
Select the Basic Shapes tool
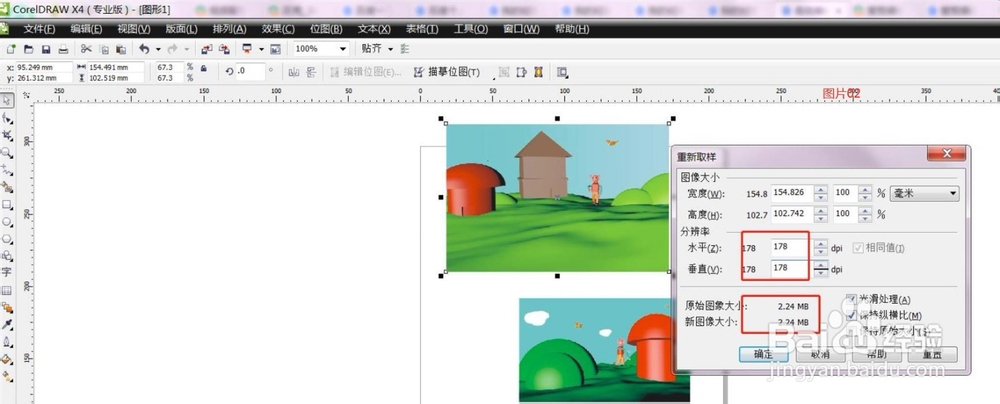pyautogui.click(x=7, y=256)
